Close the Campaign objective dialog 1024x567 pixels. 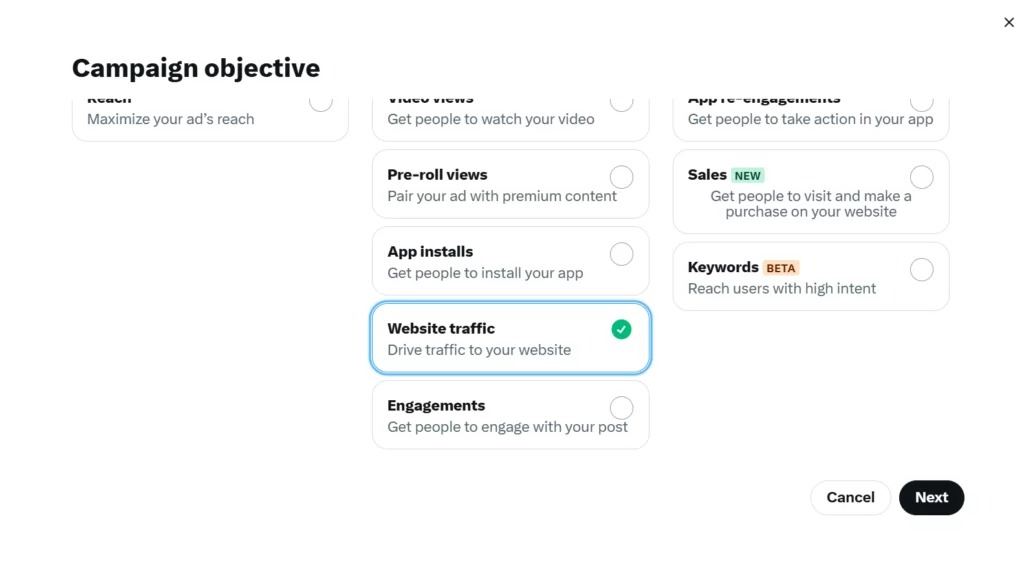[1008, 22]
